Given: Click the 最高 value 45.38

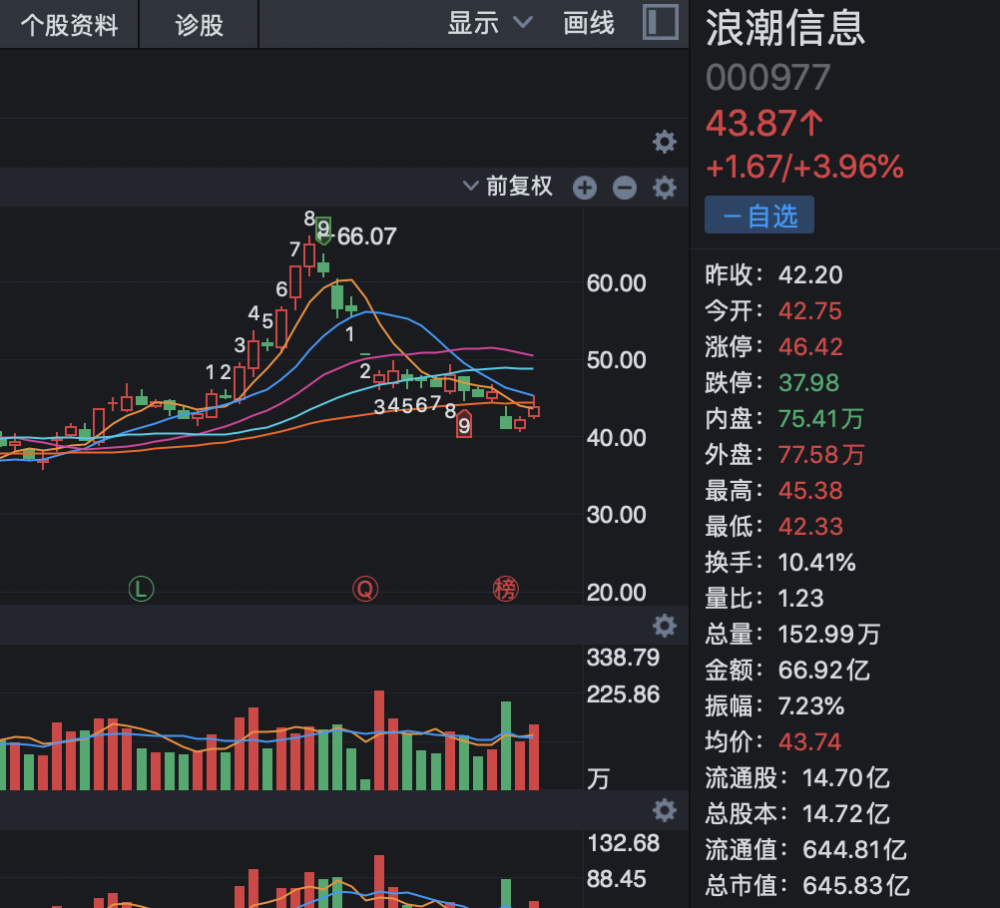Looking at the screenshot, I should point(810,490).
